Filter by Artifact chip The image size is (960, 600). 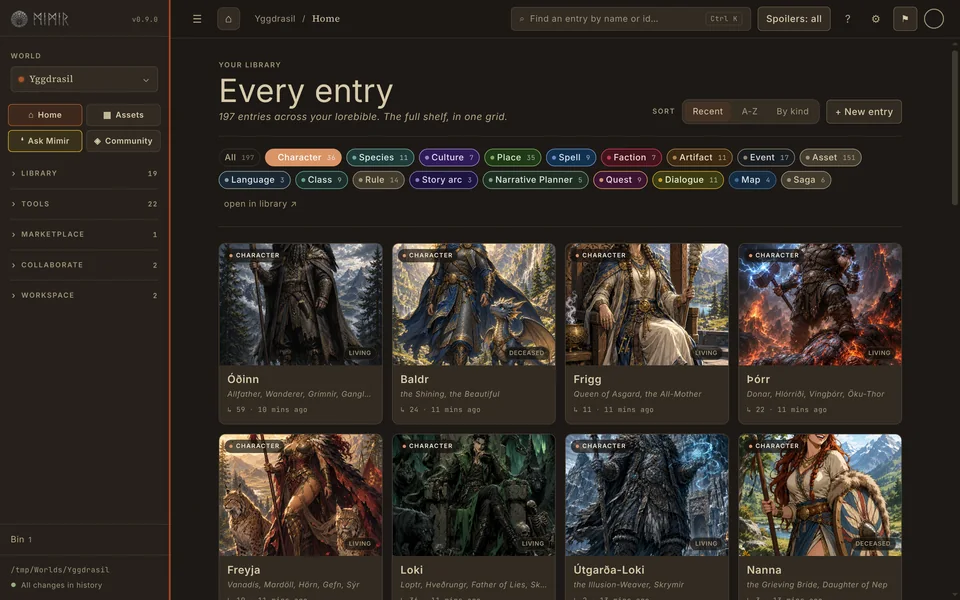click(699, 157)
